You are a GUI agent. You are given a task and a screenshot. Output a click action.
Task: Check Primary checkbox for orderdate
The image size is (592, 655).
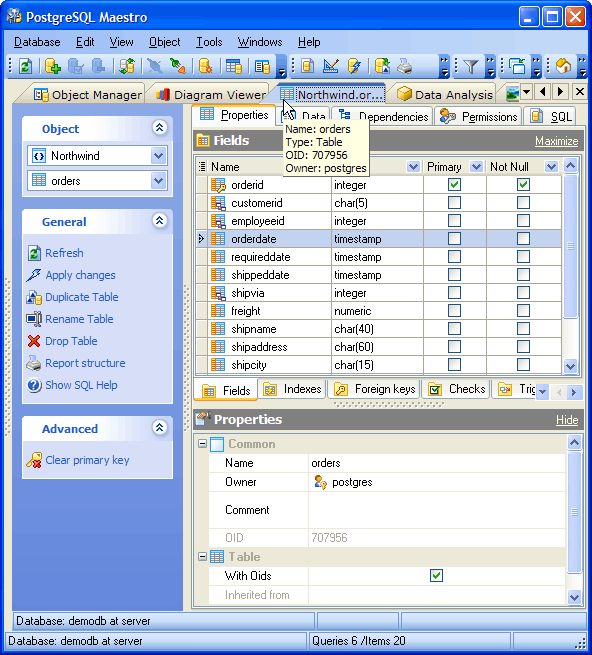tap(454, 239)
